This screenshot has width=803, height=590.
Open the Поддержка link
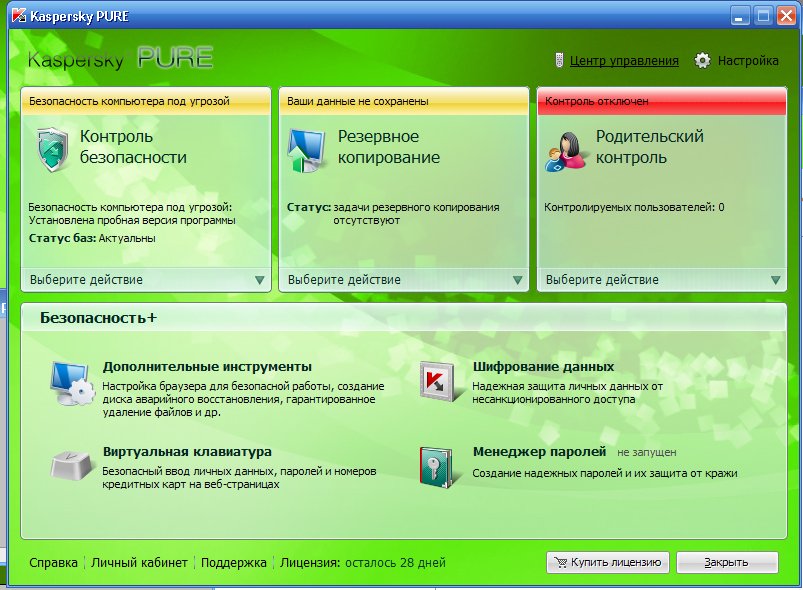pos(234,562)
